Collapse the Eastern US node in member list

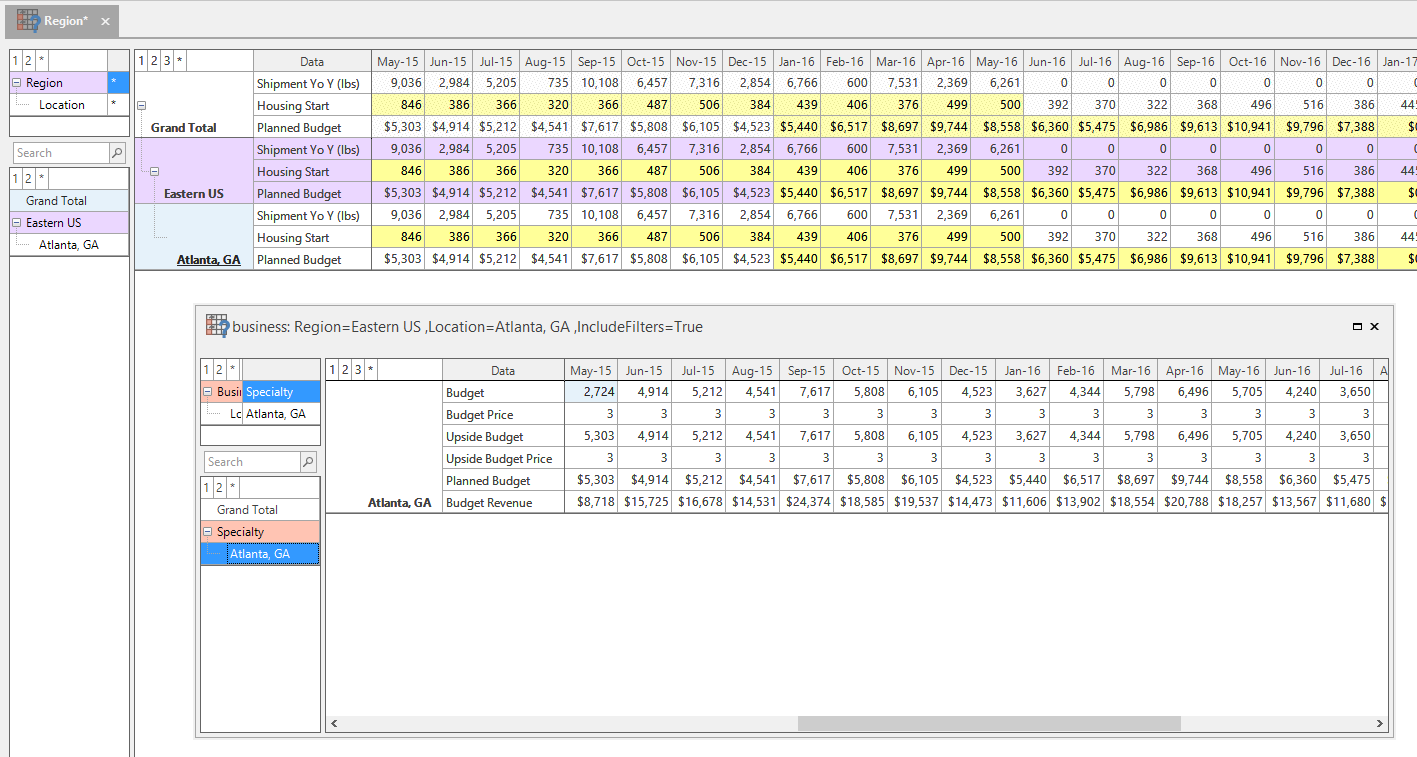[x=18, y=223]
